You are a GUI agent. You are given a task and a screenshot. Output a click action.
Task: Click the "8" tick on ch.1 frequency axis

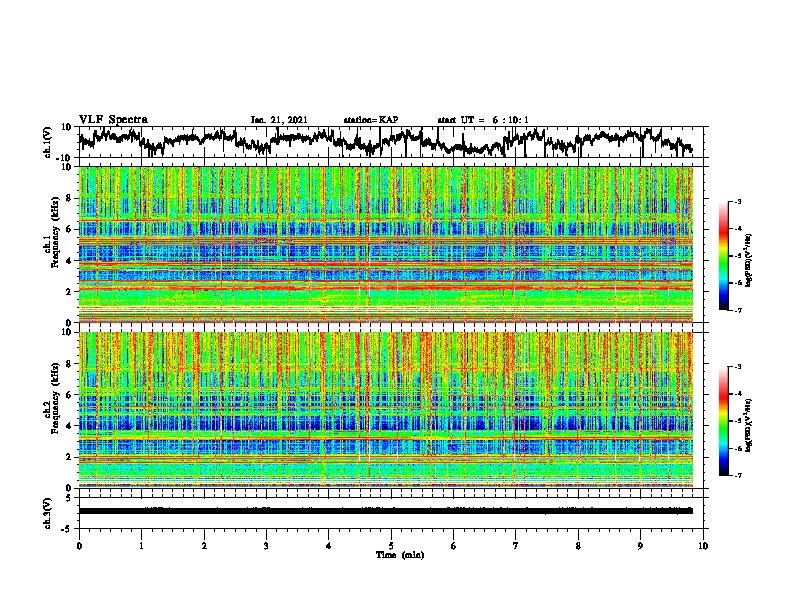(70, 198)
